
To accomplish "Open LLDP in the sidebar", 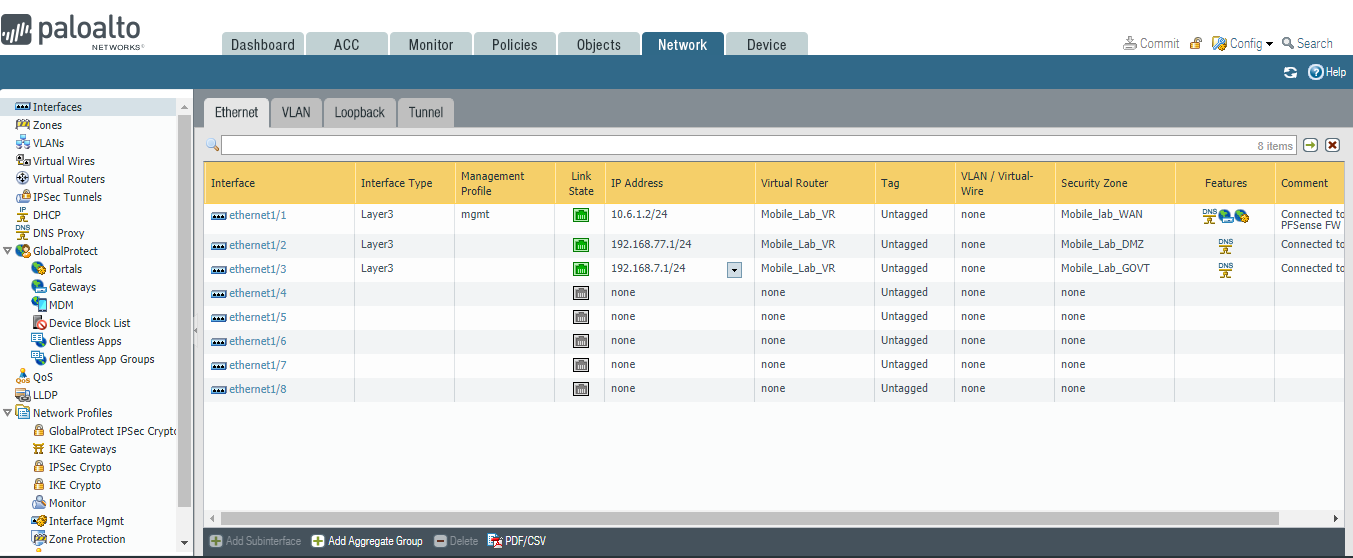I will 45,395.
